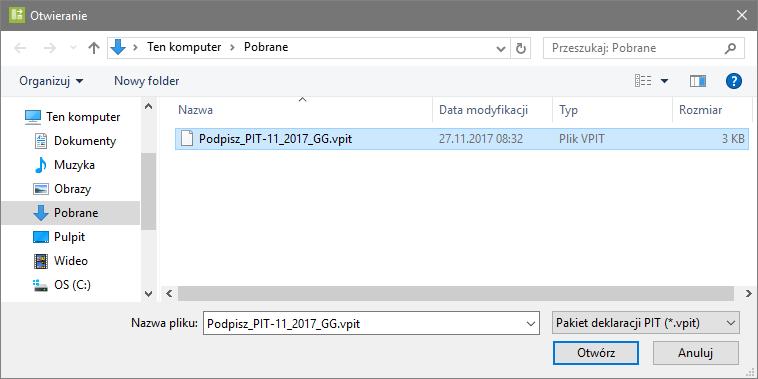Click the Otwórz button
Screen dimensions: 758x379
click(596, 353)
